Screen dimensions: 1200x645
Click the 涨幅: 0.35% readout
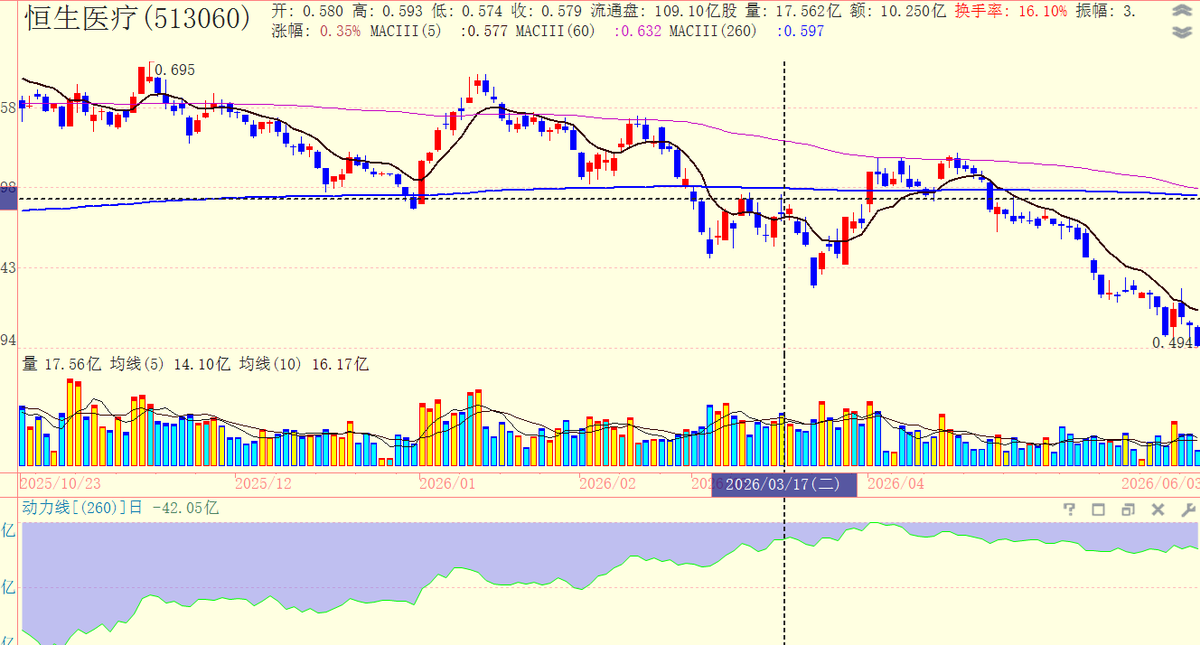tap(316, 31)
